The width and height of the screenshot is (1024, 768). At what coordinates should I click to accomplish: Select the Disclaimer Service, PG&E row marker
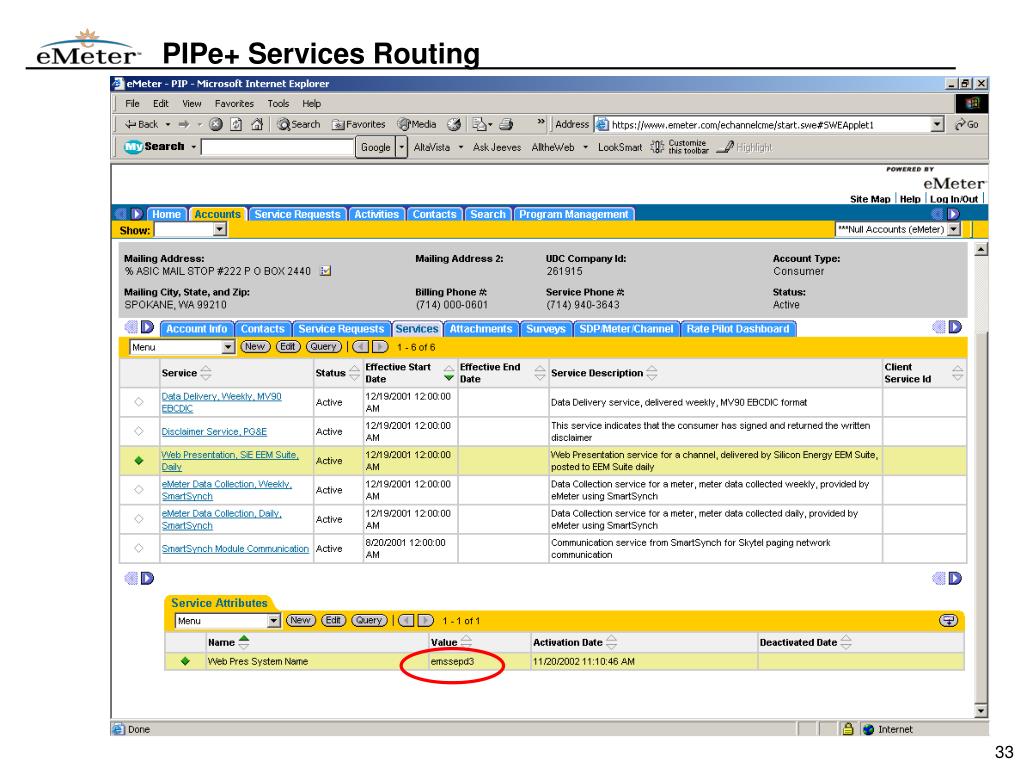pos(138,431)
